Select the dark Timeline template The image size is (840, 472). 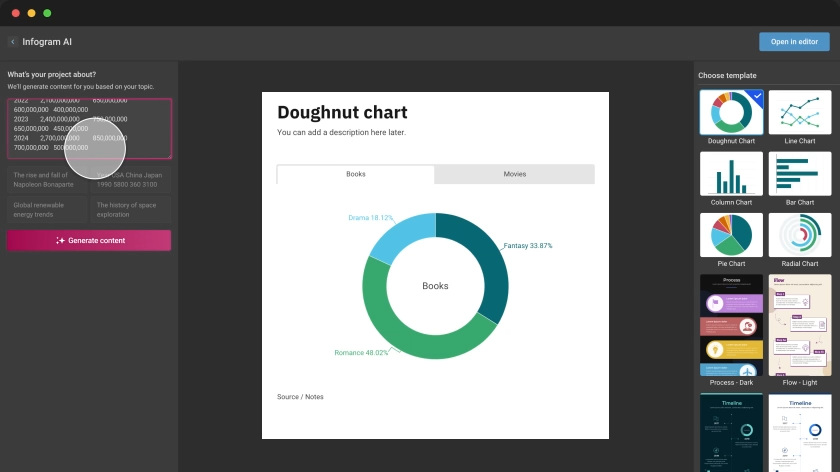coord(731,432)
